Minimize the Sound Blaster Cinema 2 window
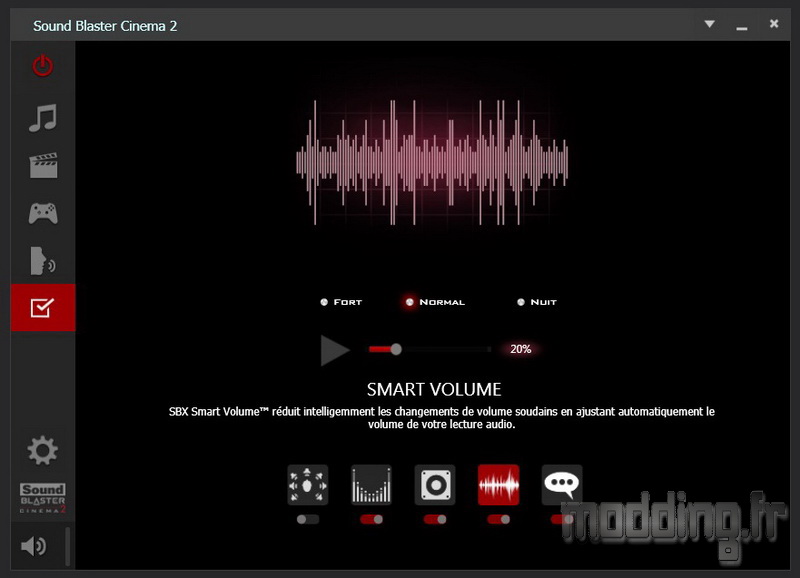The width and height of the screenshot is (800, 578). point(742,28)
